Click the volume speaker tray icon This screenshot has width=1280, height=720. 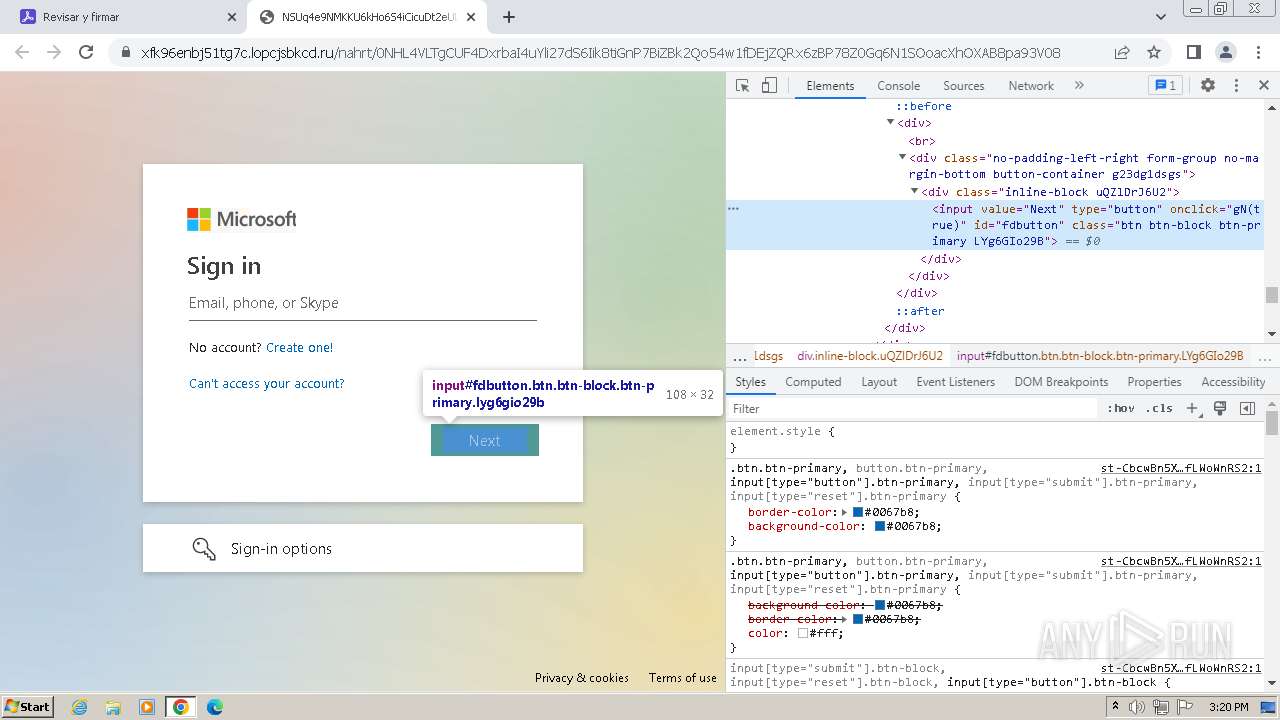pyautogui.click(x=1138, y=707)
